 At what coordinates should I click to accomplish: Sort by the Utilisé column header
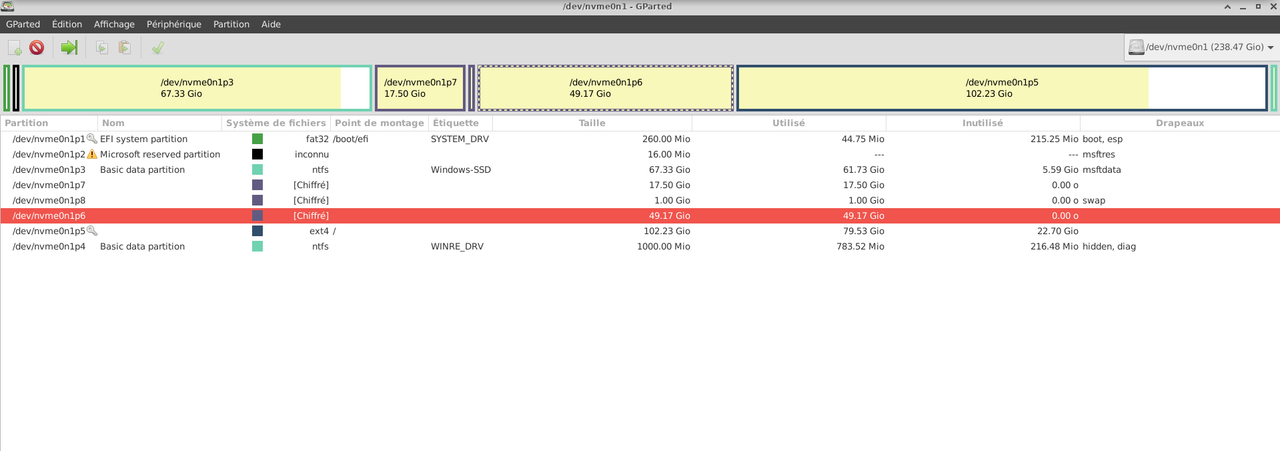(789, 123)
